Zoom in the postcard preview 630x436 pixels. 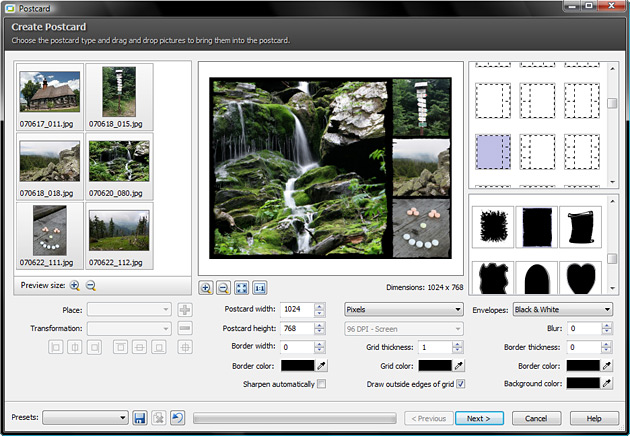(206, 288)
